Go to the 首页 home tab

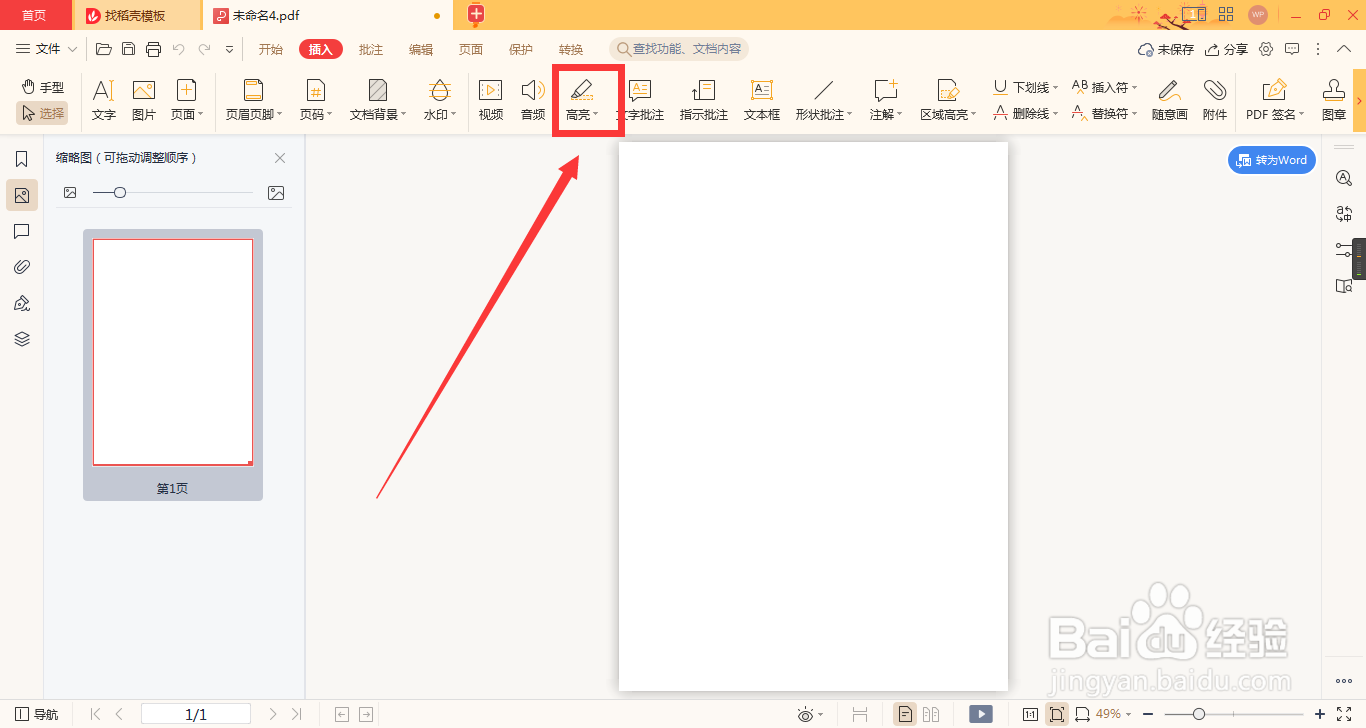pyautogui.click(x=35, y=15)
